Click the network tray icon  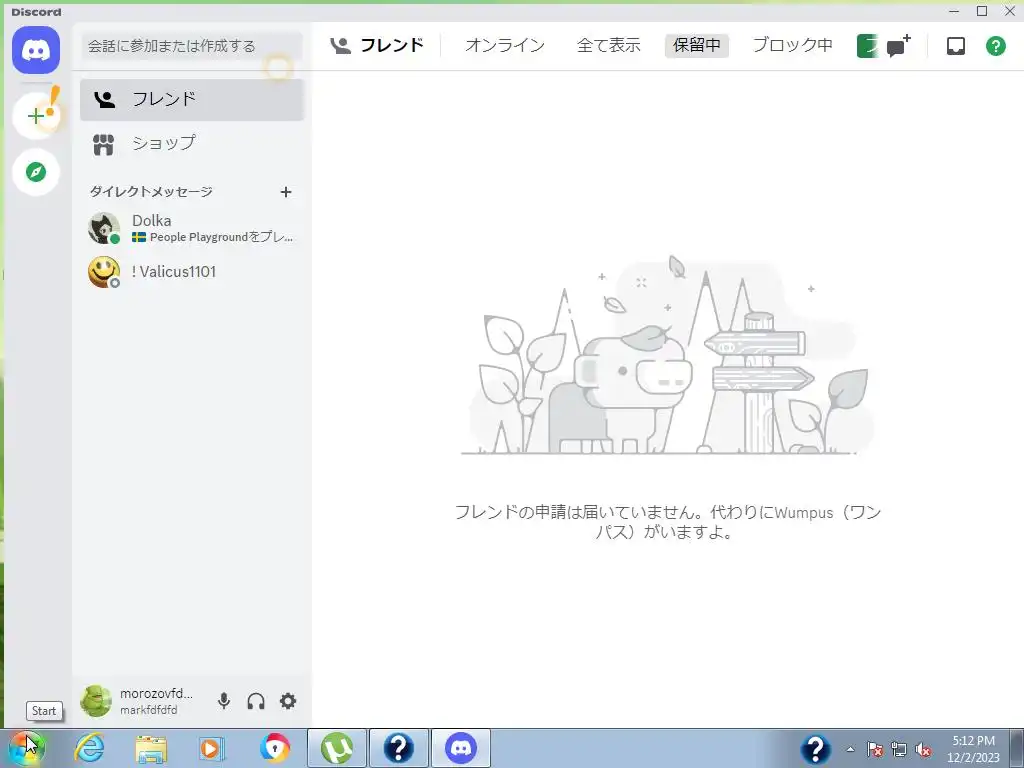pos(899,750)
